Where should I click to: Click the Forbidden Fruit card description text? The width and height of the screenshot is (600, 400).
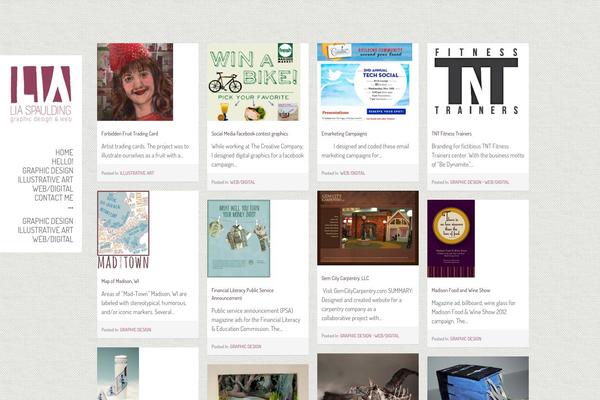[145, 151]
